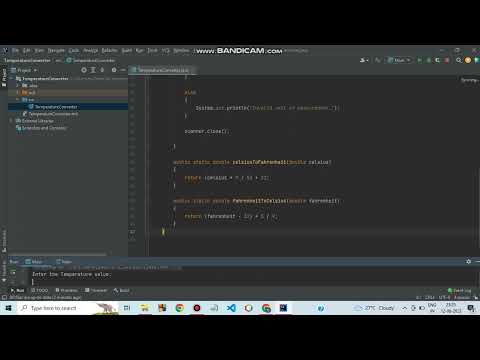The height and width of the screenshot is (360, 480).
Task: Click the Windows Start button
Action: tap(8, 308)
